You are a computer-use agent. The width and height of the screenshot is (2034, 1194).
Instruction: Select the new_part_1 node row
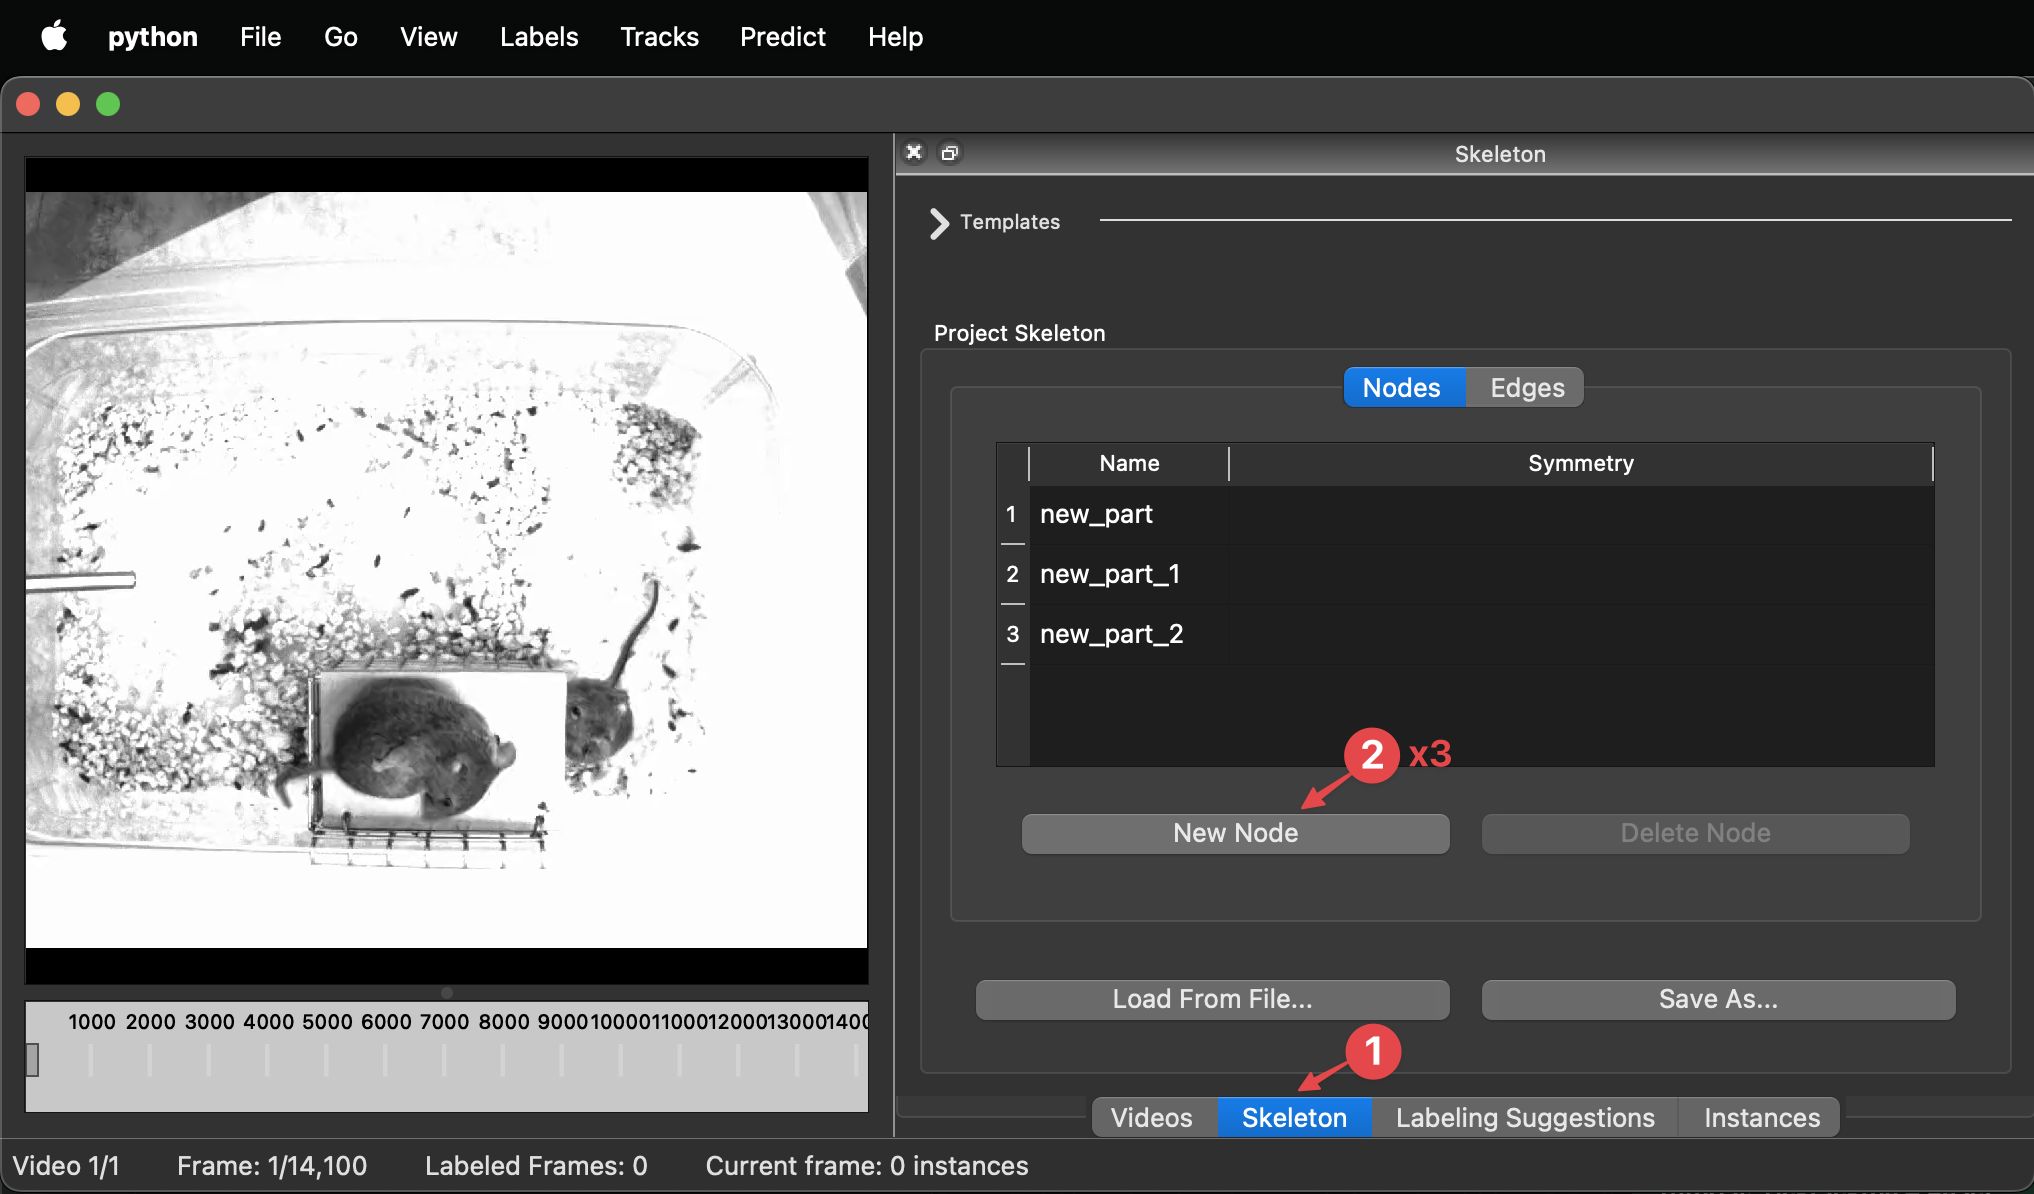pos(1110,574)
